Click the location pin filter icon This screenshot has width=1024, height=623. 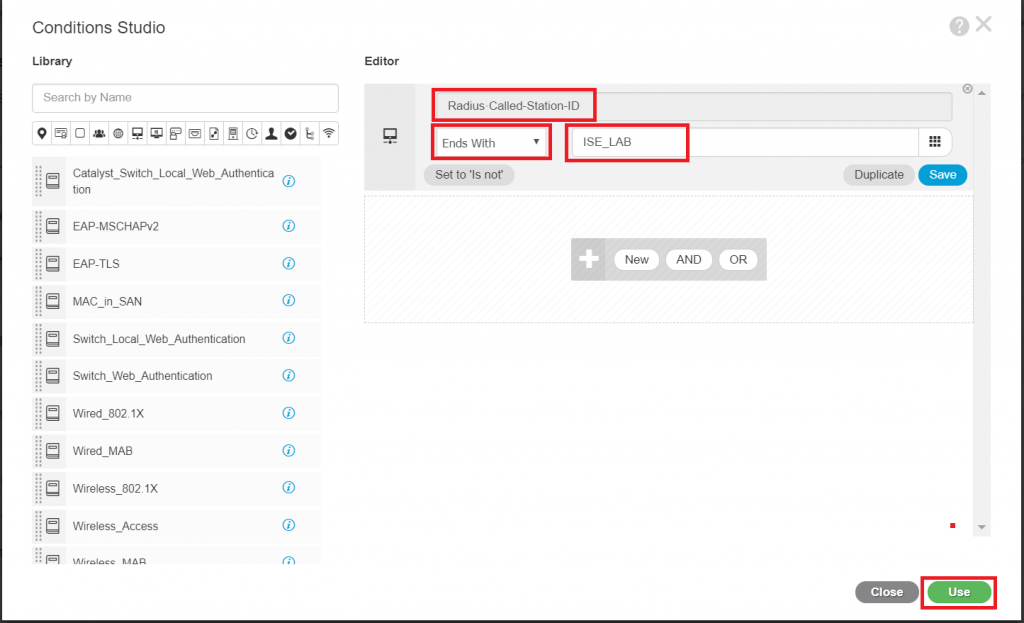point(42,133)
